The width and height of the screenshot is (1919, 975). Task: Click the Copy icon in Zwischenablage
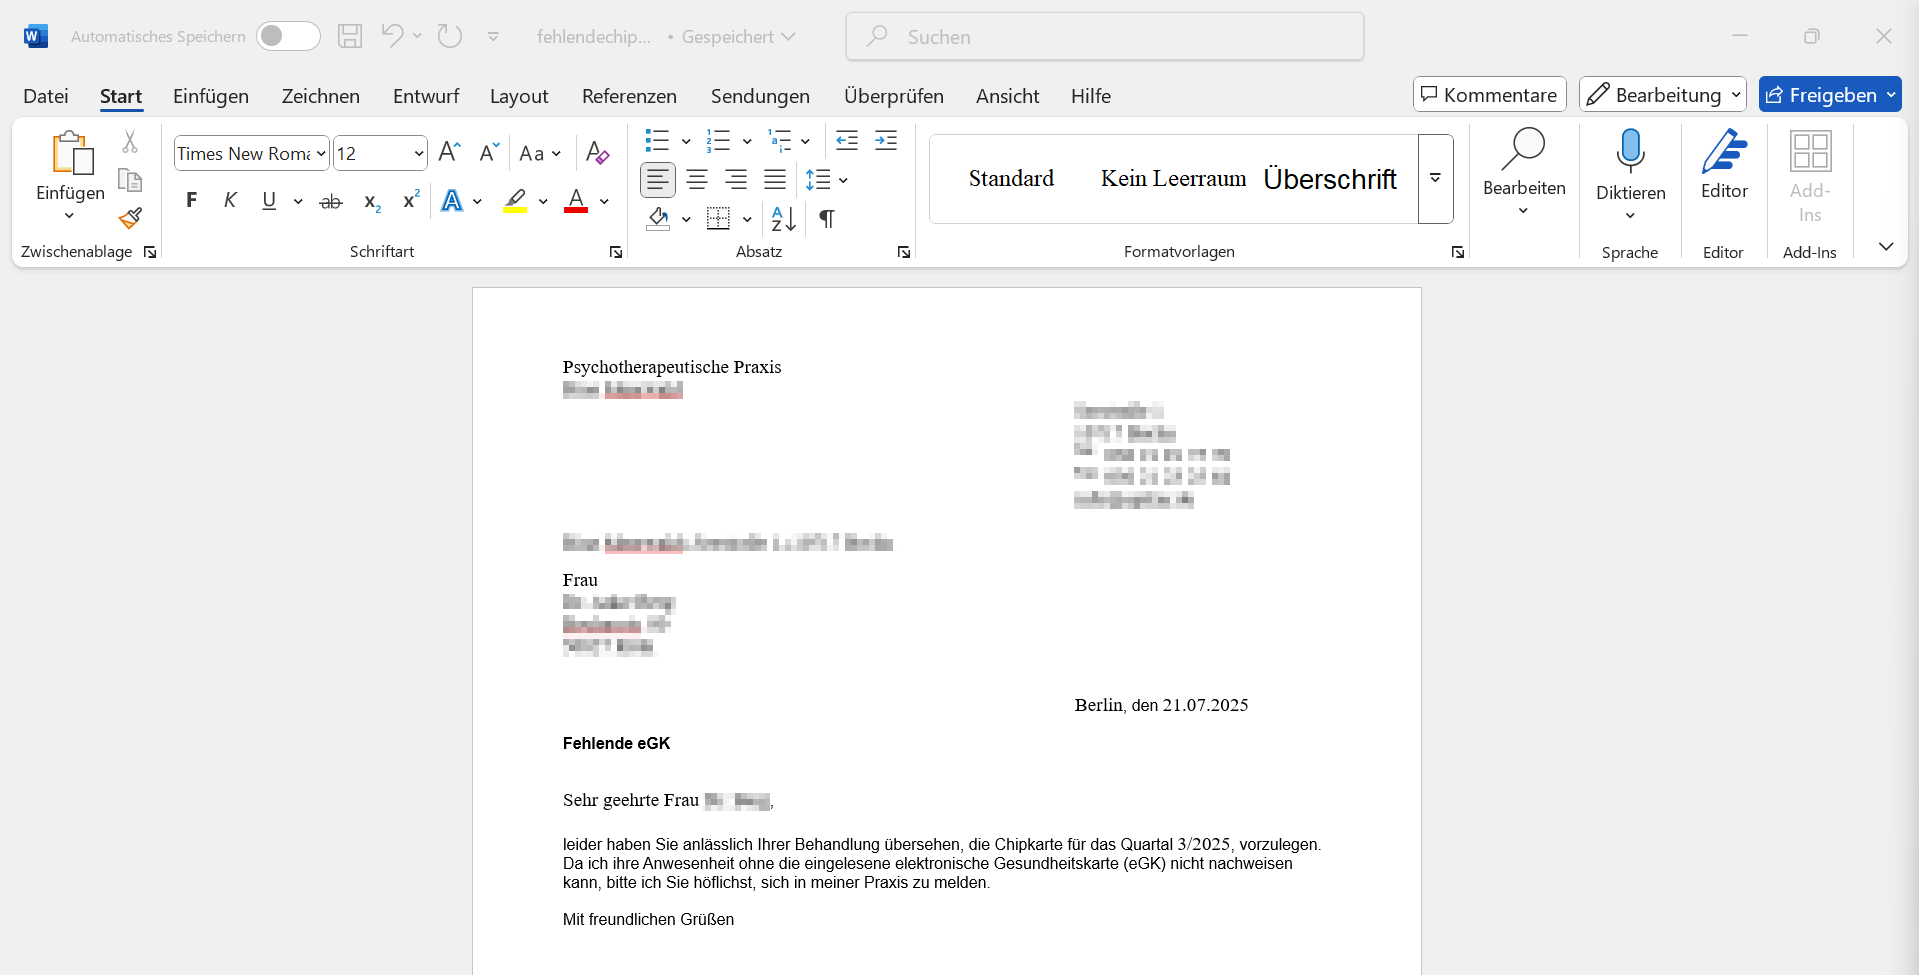tap(130, 180)
